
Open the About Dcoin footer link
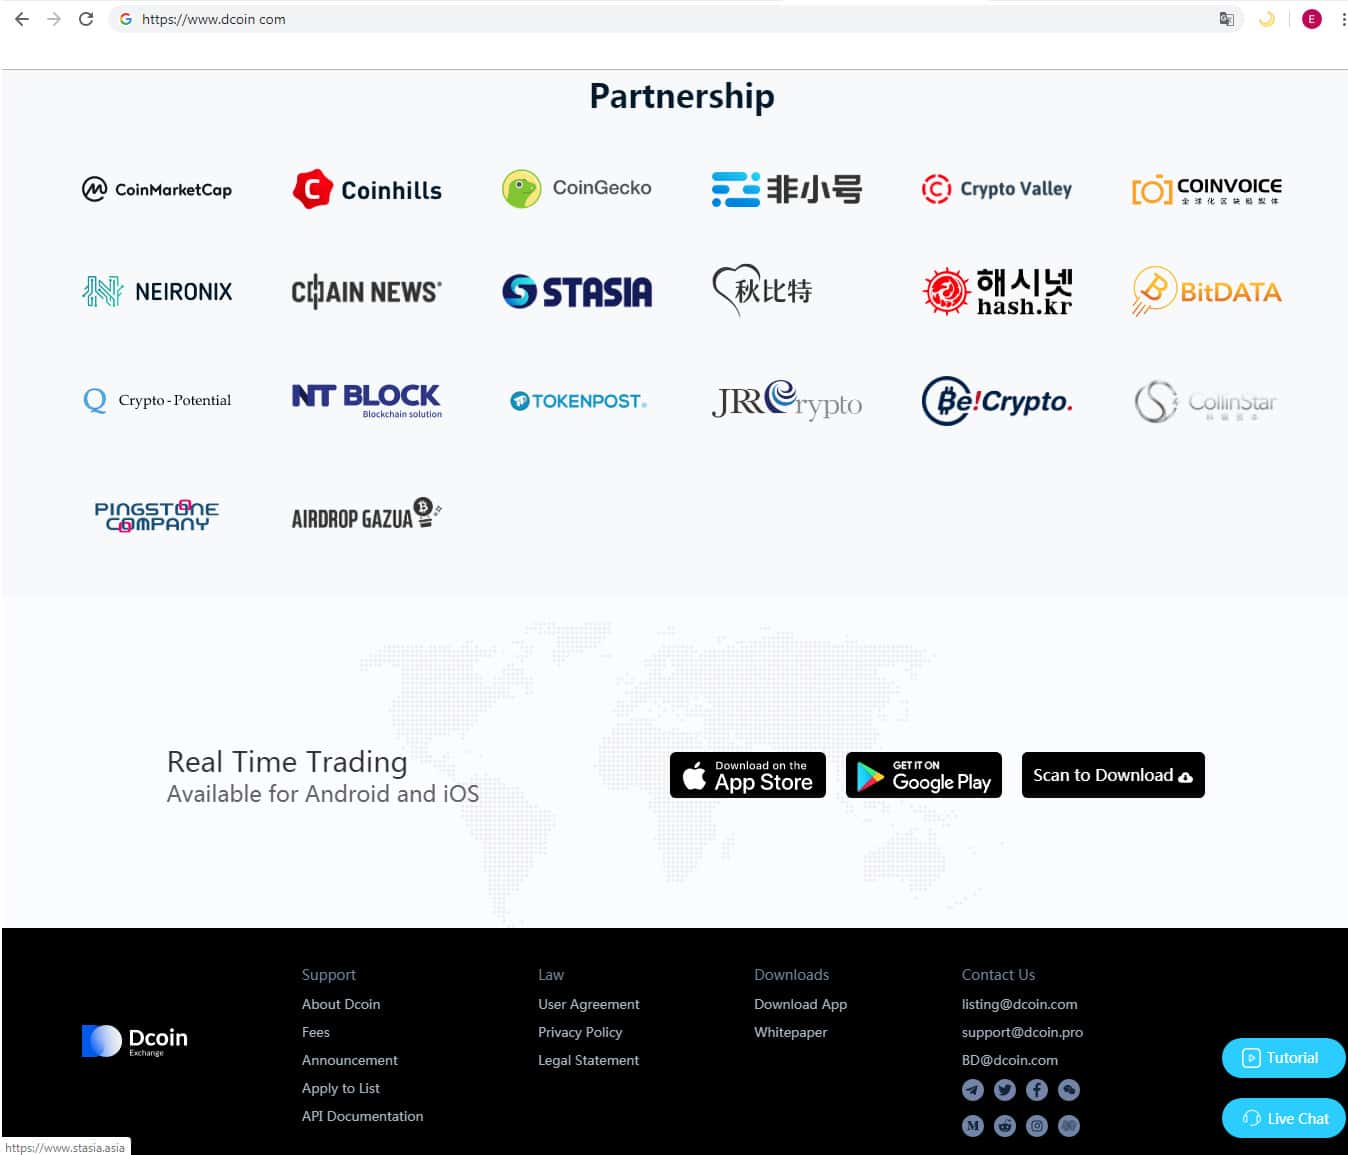tap(341, 1004)
